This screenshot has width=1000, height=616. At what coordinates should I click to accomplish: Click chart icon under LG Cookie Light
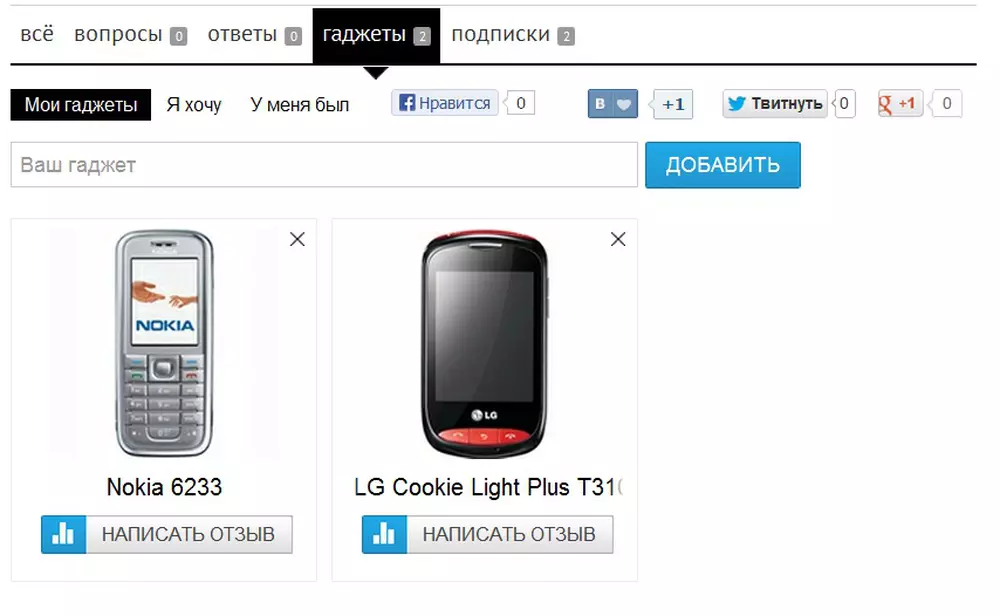pos(385,534)
